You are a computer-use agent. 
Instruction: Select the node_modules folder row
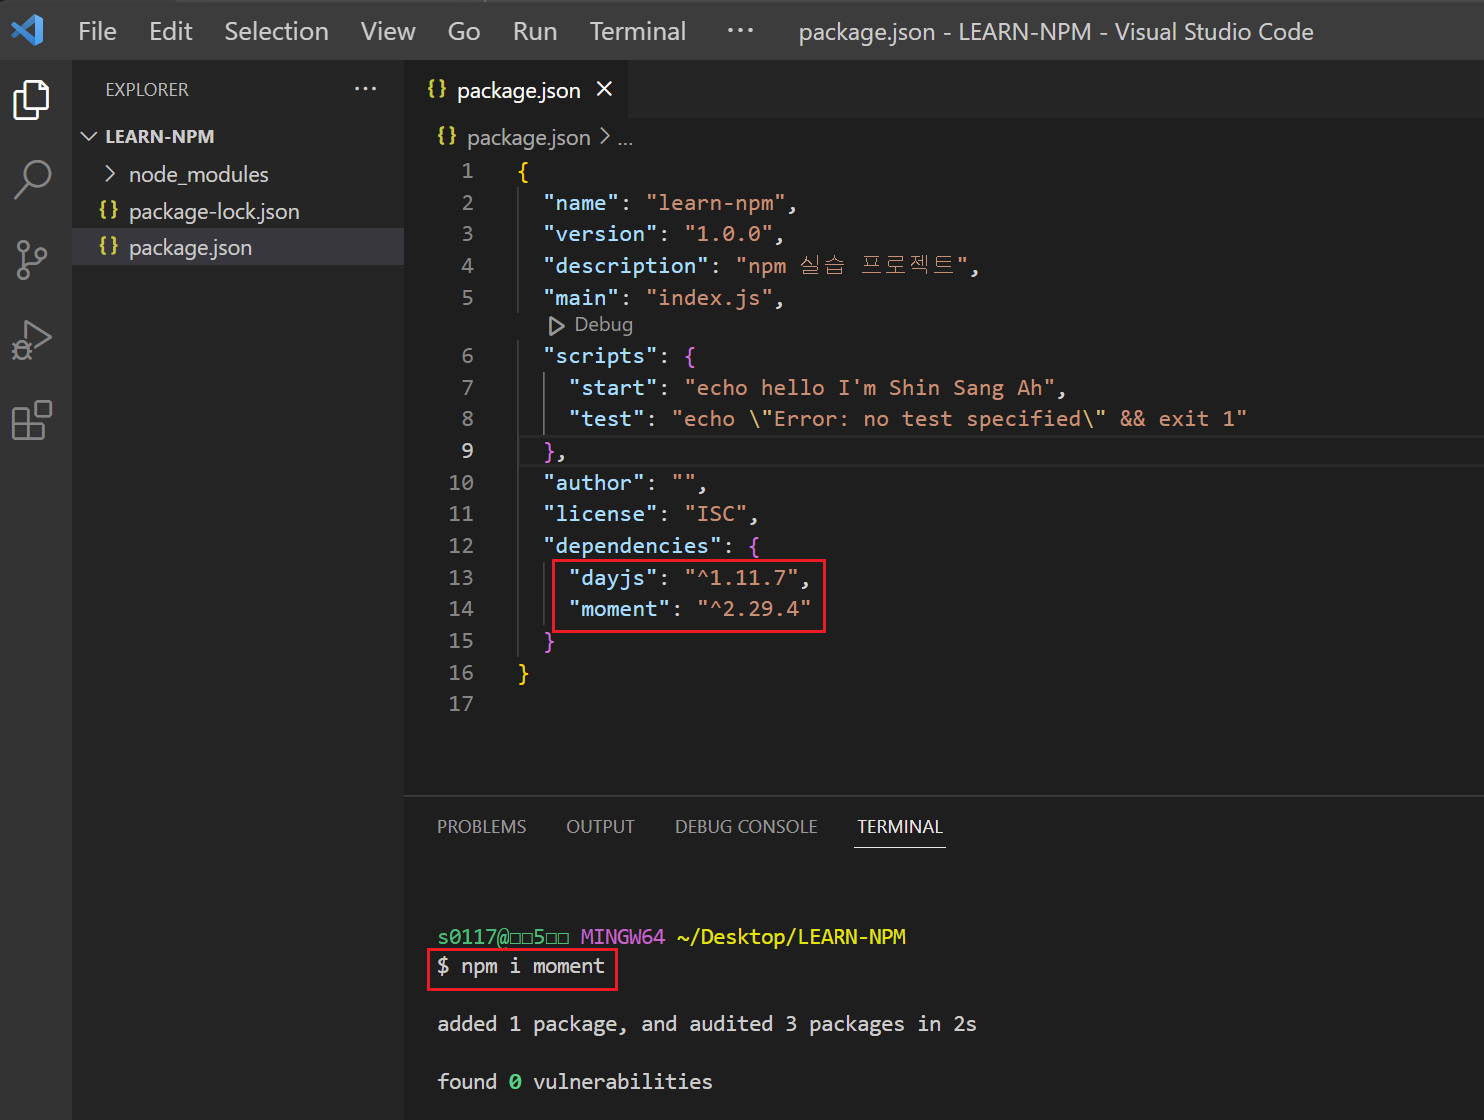click(238, 174)
